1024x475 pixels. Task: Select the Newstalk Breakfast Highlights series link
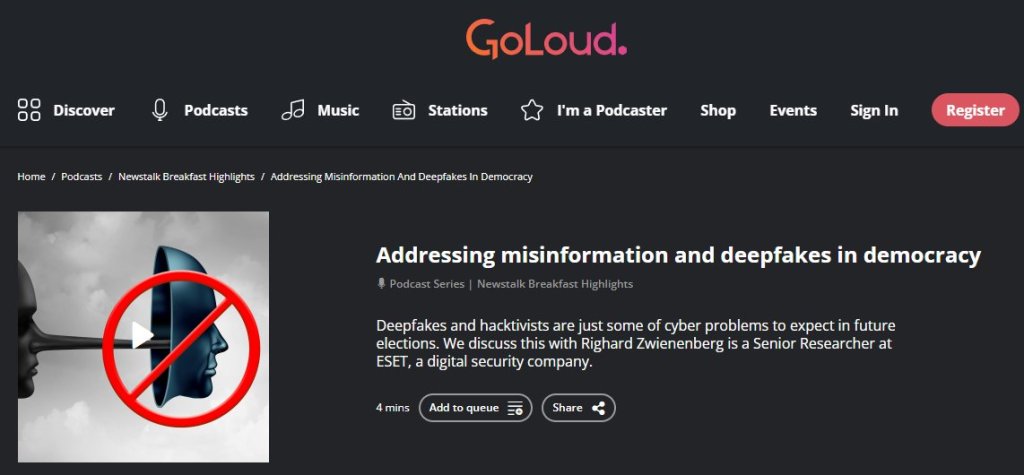coord(555,284)
